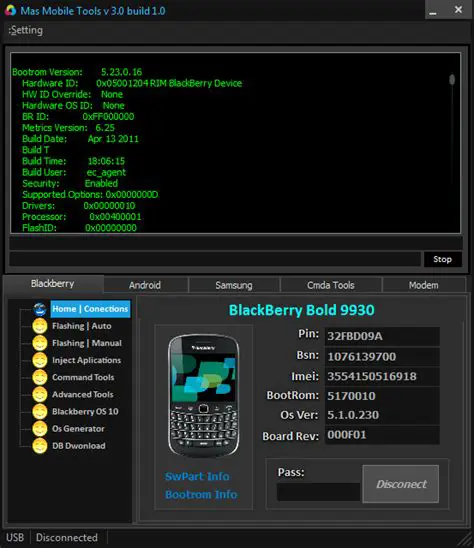
Task: Click the Security: Enabled log line
Action: point(70,183)
